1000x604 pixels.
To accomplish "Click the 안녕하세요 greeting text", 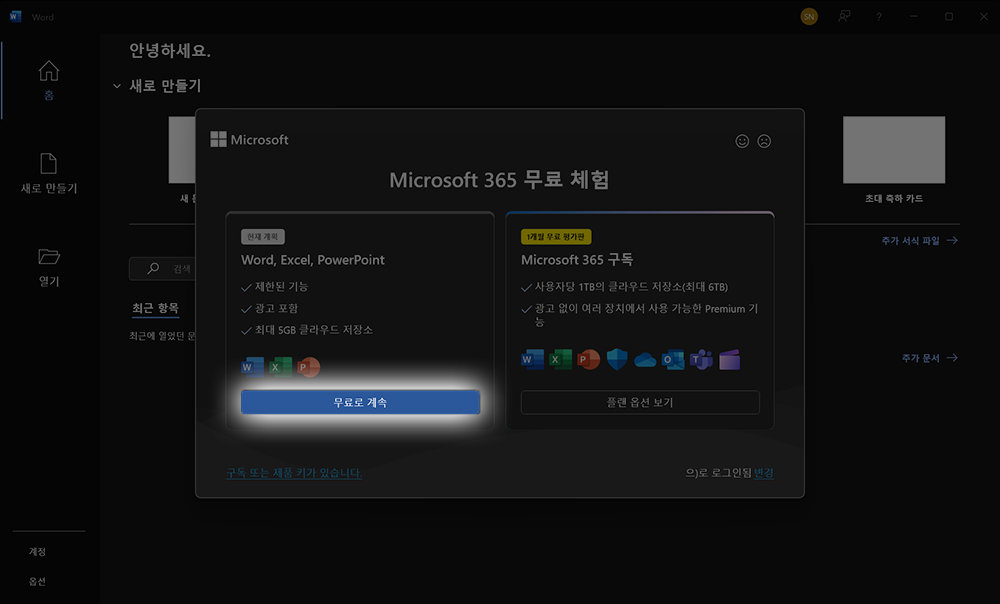I will [x=170, y=50].
